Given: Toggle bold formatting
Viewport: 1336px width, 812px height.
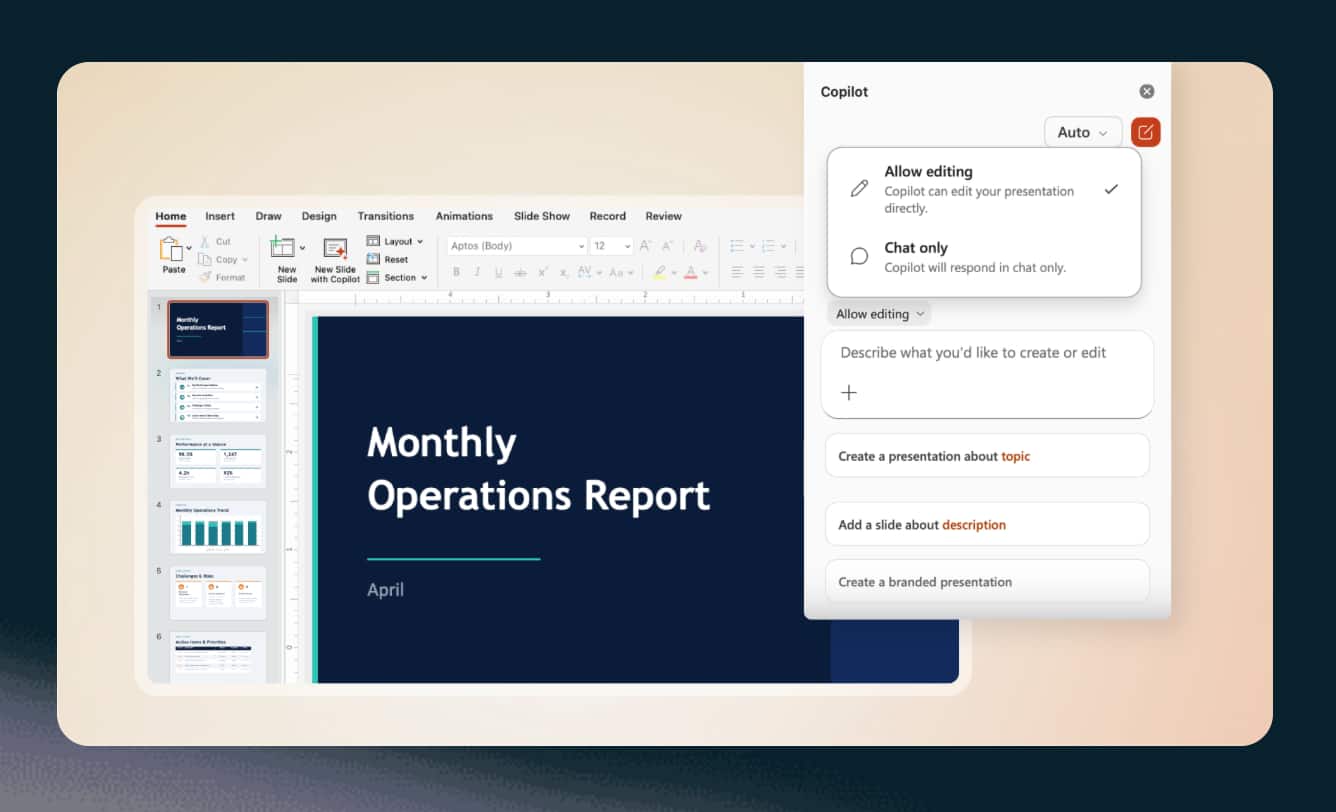Looking at the screenshot, I should [456, 272].
